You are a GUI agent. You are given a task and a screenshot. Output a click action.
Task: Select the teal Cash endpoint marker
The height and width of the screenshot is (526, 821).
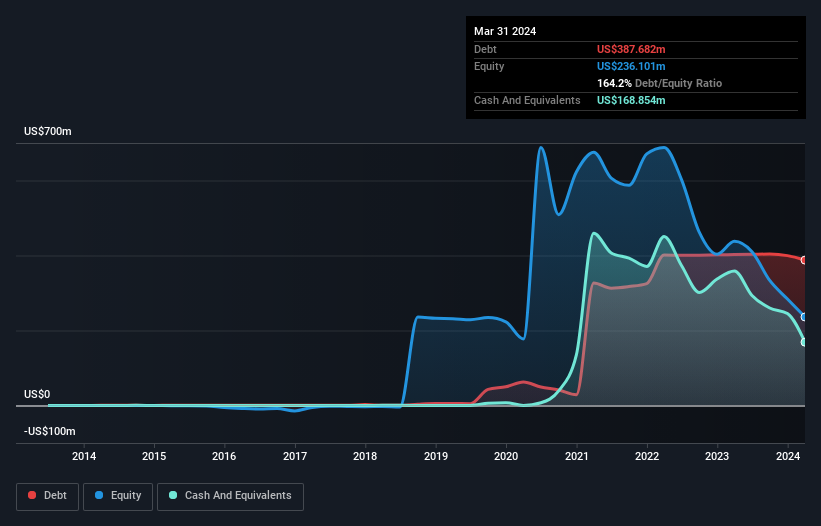(x=804, y=342)
